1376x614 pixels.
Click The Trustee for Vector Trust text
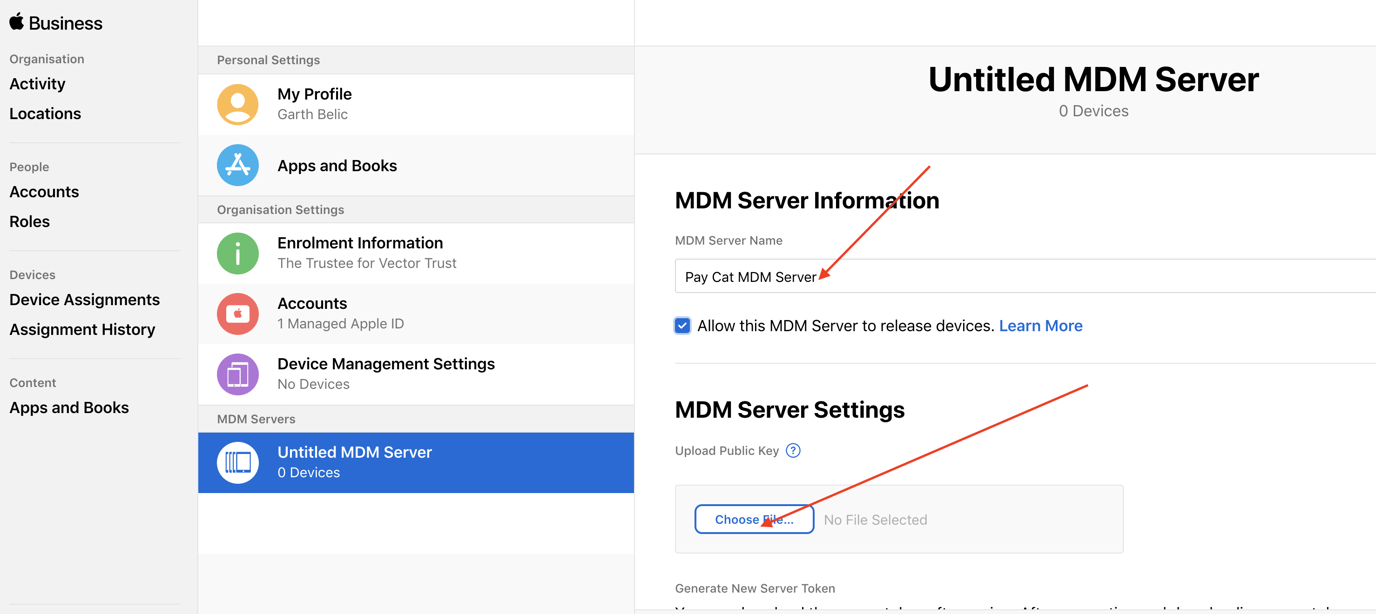[x=367, y=264]
